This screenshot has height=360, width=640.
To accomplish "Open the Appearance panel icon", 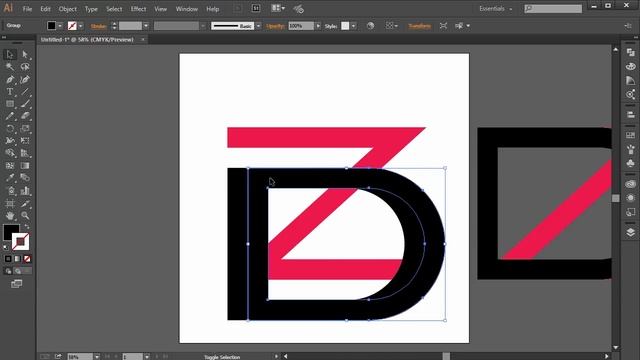I will coord(631,198).
